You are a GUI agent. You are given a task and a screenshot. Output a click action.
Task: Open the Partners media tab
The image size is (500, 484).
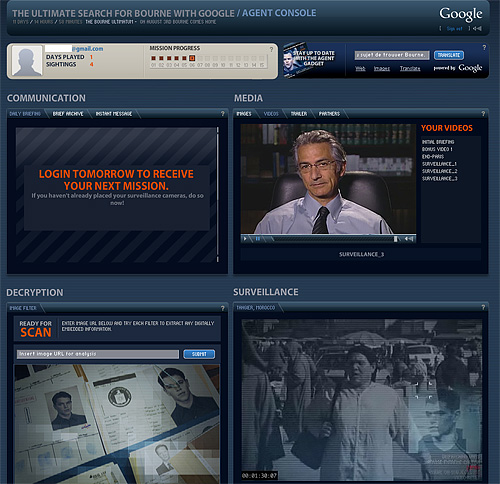point(329,114)
